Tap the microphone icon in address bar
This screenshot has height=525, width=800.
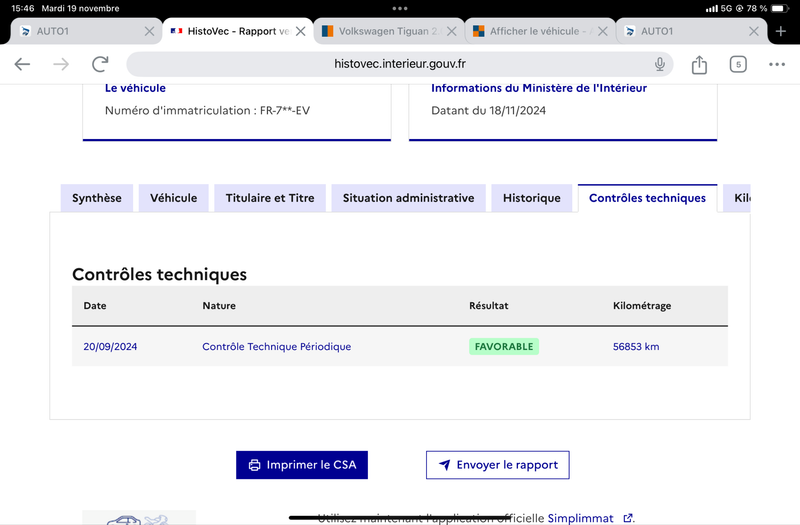coord(660,64)
